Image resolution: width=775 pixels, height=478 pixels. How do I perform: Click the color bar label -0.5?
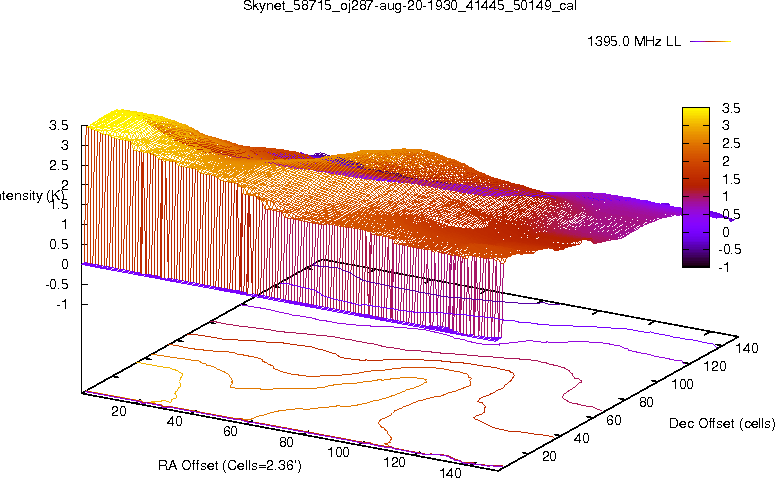click(729, 249)
